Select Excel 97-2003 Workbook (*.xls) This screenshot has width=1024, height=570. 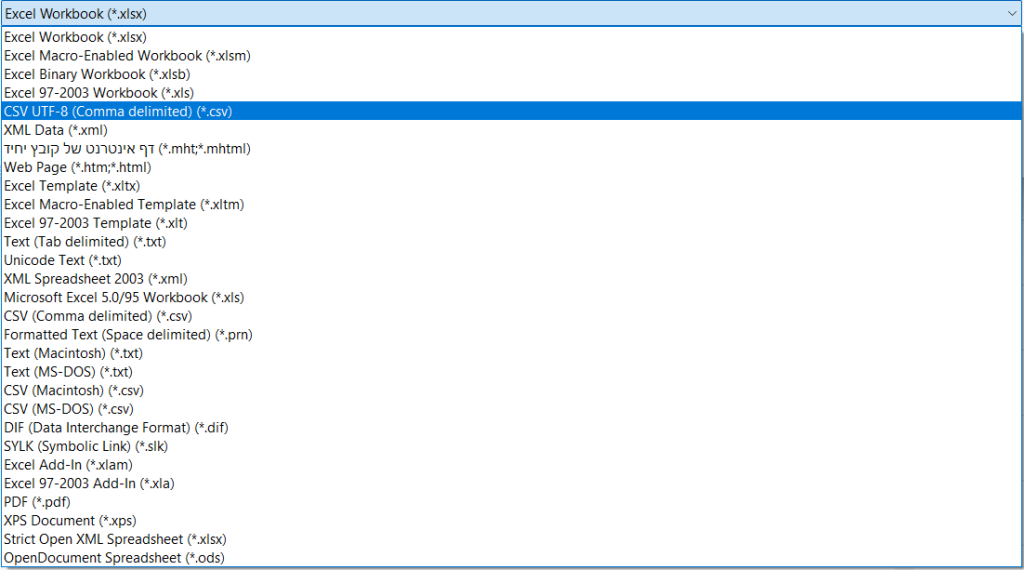99,93
